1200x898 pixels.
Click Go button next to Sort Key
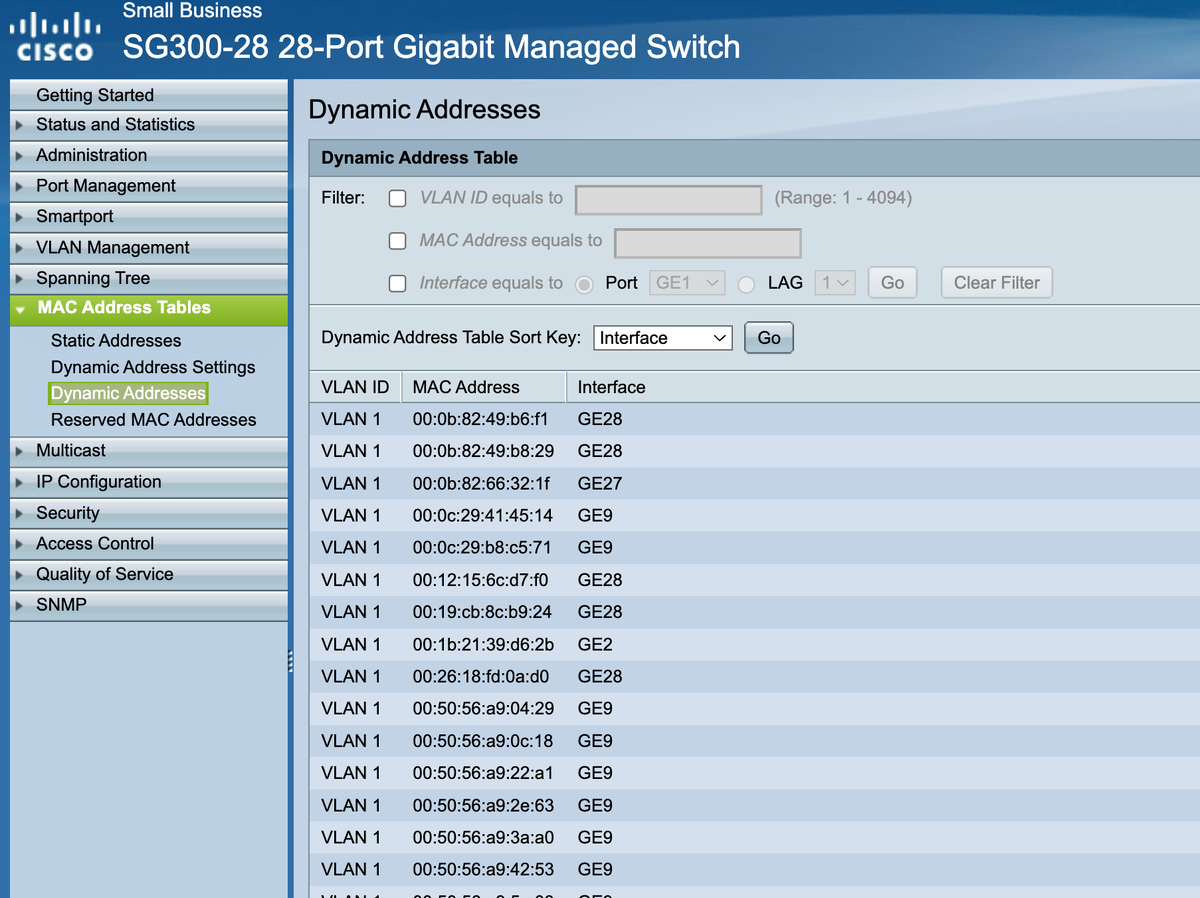pyautogui.click(x=769, y=338)
